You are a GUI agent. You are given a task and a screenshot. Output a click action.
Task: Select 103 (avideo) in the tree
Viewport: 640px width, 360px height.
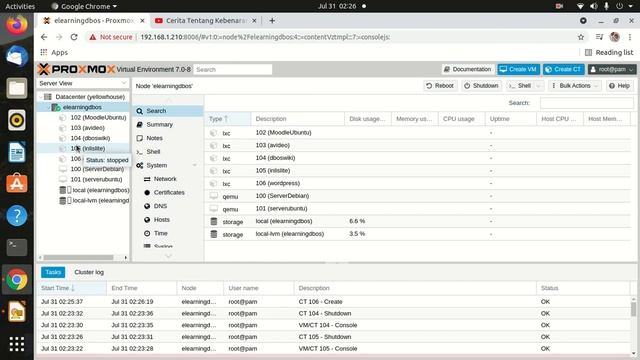tap(87, 128)
